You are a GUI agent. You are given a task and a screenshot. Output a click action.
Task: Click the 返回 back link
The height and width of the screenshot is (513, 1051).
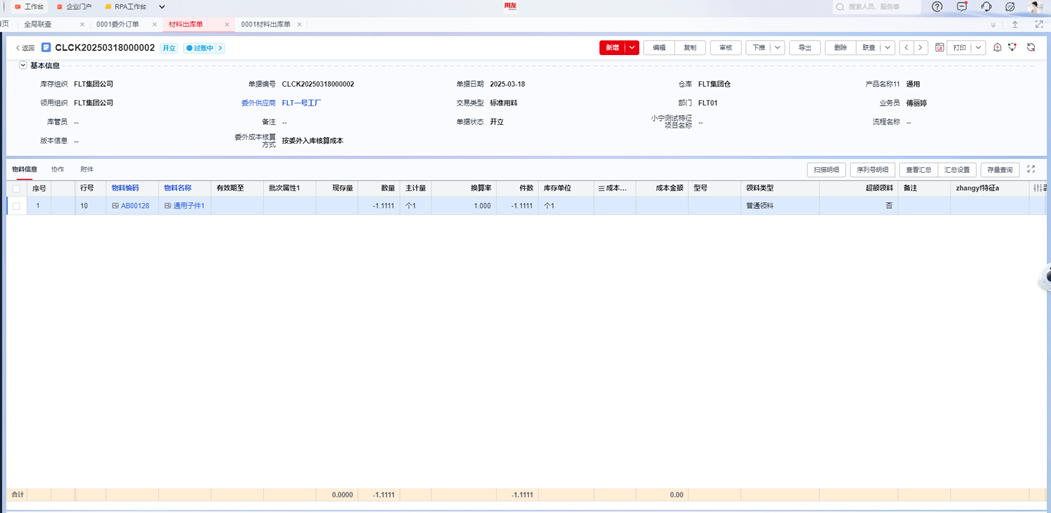click(25, 48)
